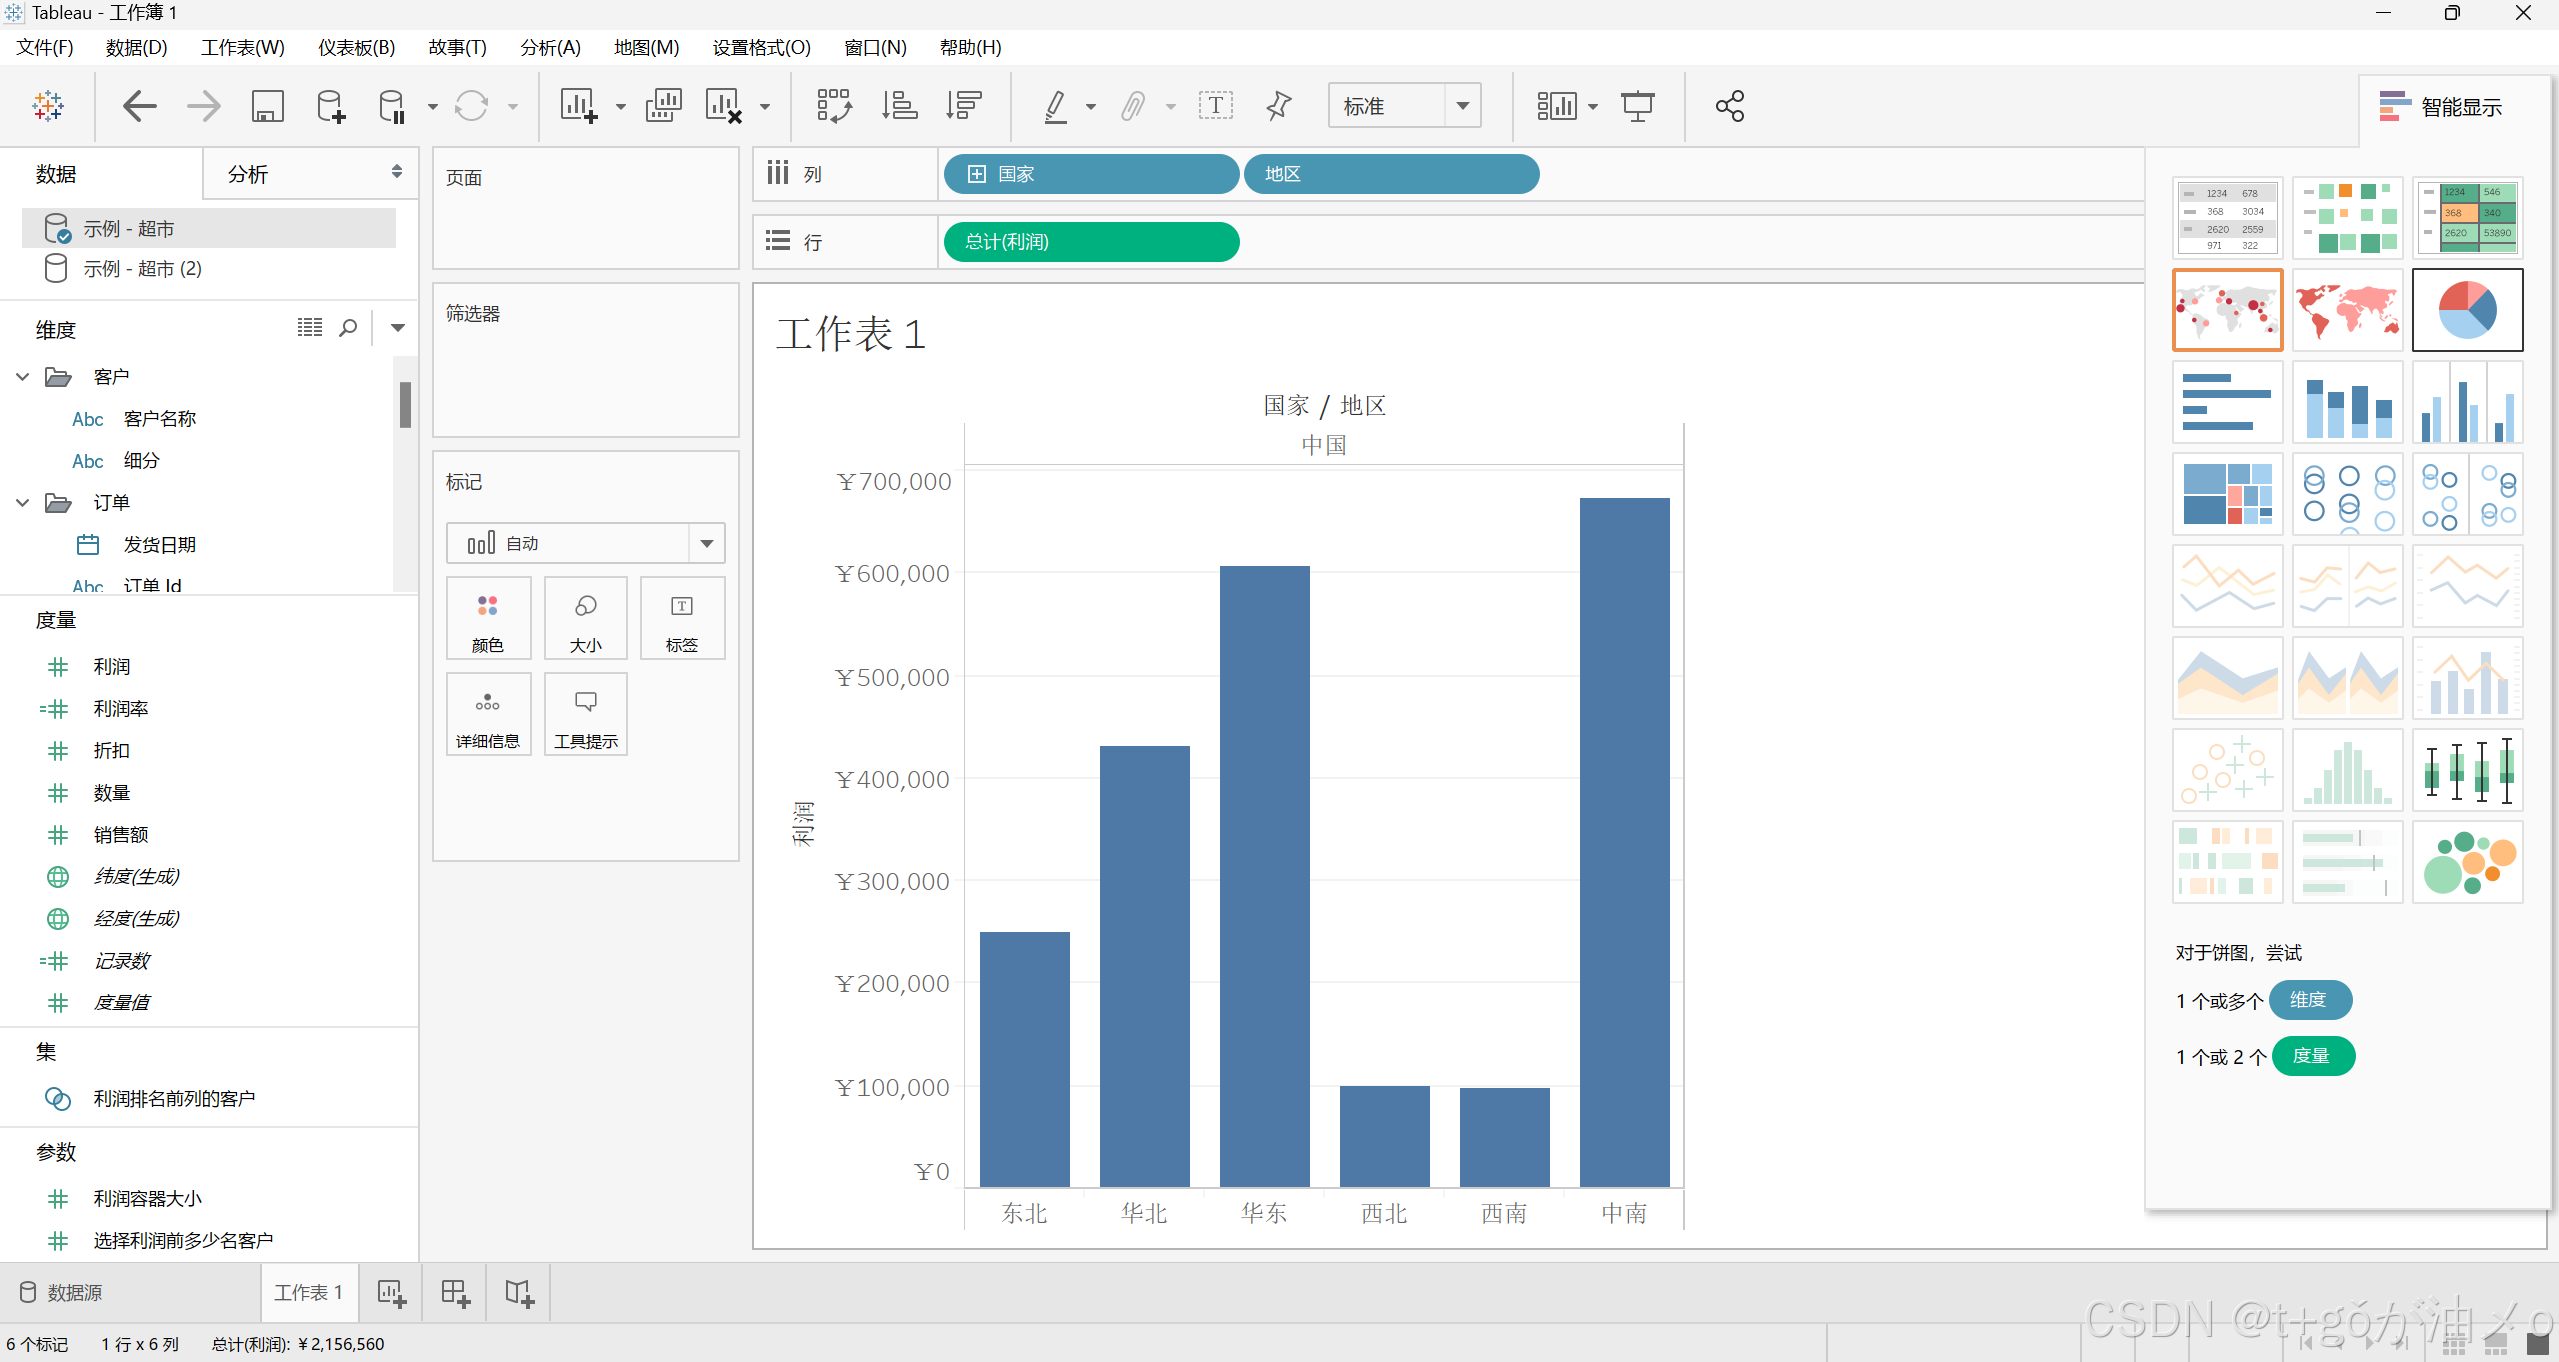Open presentation mode from the toolbar

(1637, 106)
